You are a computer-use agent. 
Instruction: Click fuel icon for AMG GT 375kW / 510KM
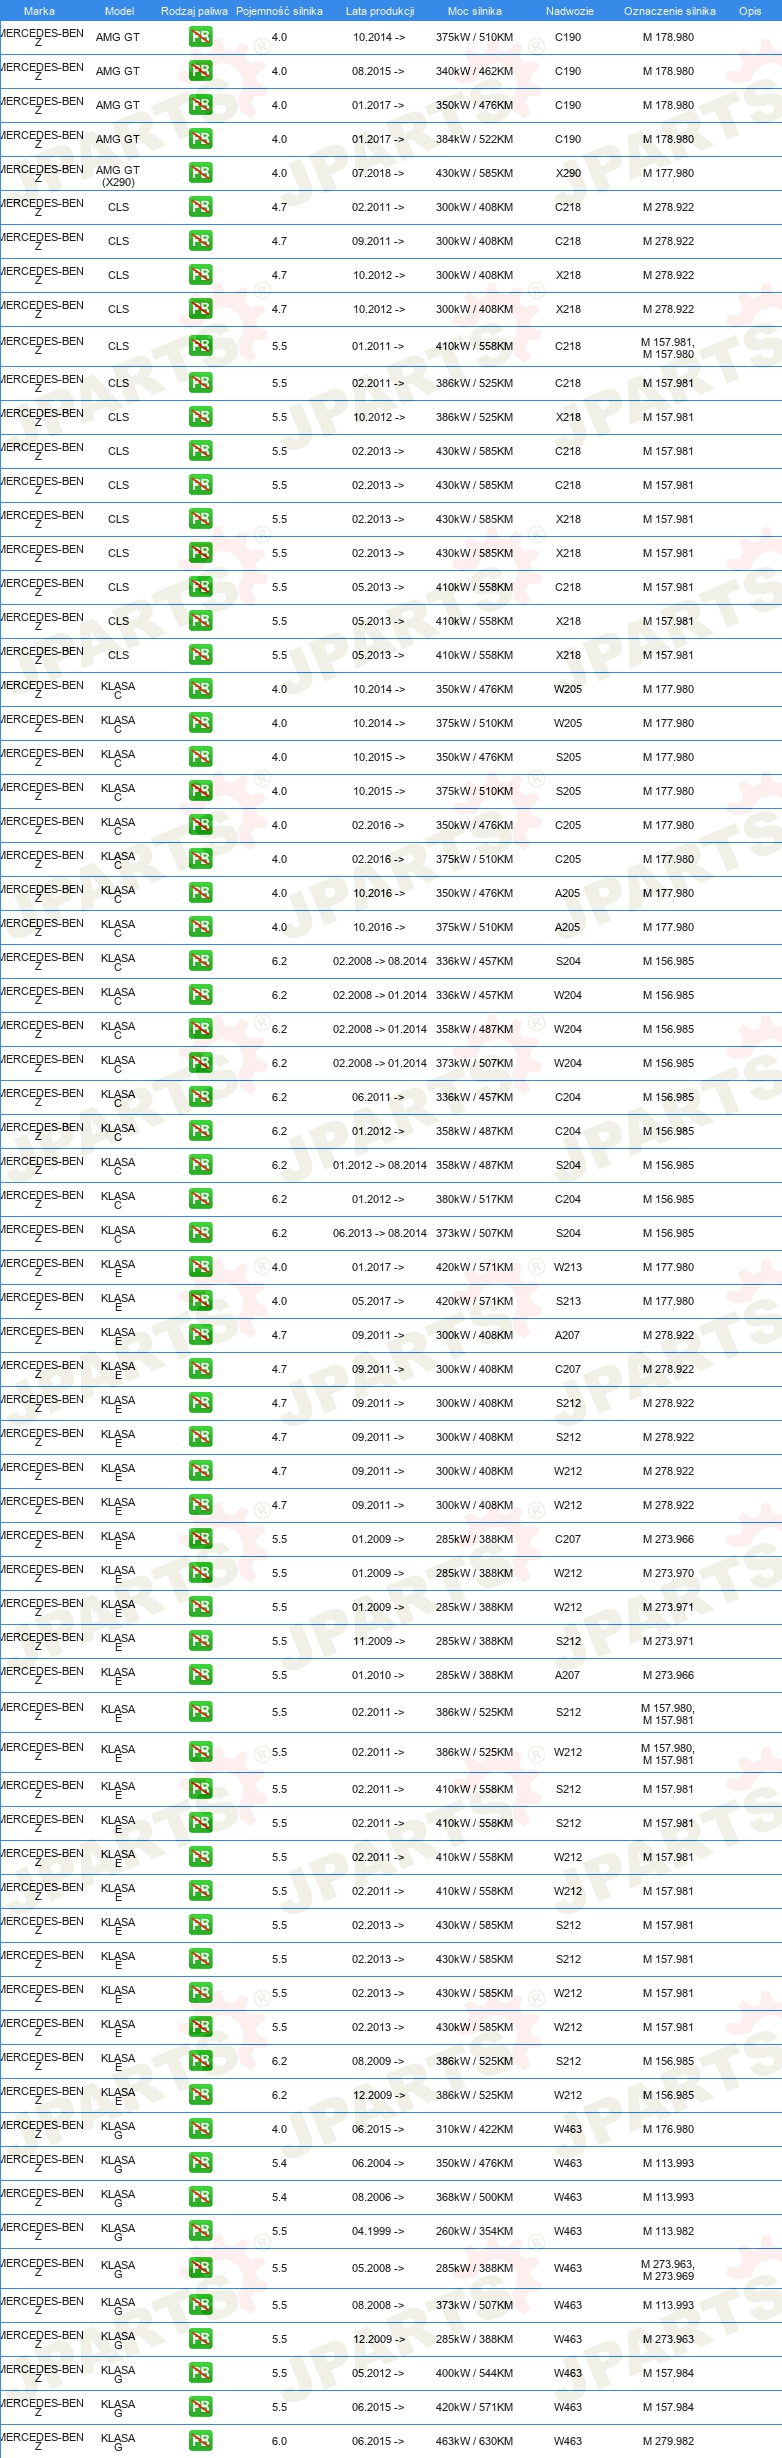pos(200,37)
